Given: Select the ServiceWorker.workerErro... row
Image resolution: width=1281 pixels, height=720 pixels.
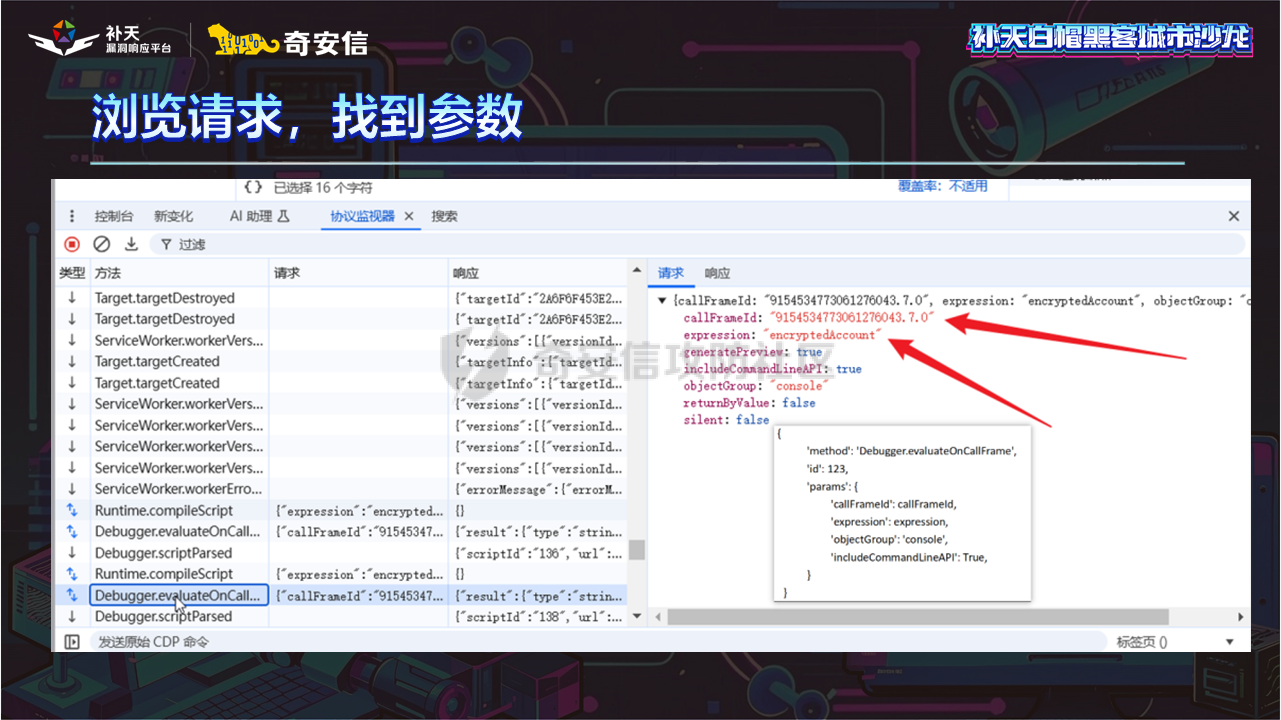Looking at the screenshot, I should click(341, 489).
